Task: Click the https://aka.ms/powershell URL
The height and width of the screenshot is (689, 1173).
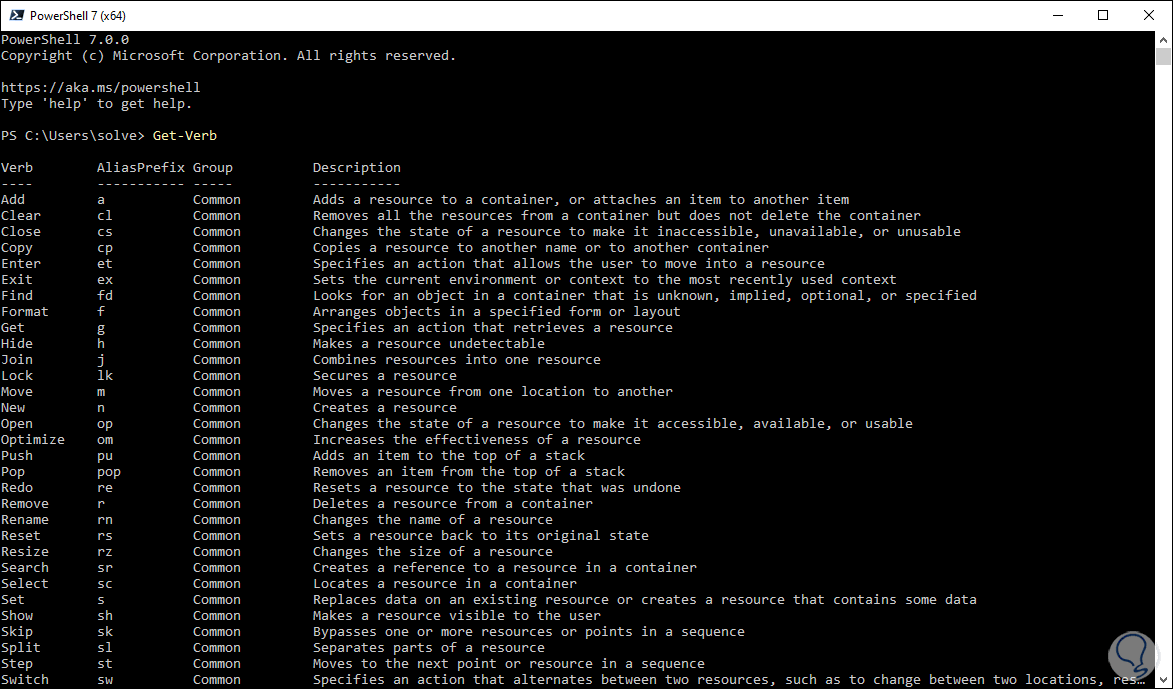Action: point(100,88)
